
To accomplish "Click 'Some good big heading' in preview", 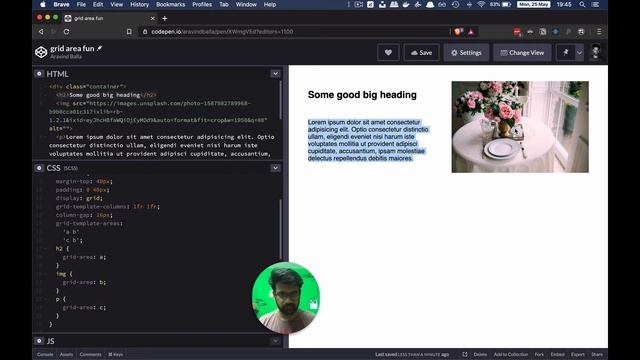I will 362,95.
